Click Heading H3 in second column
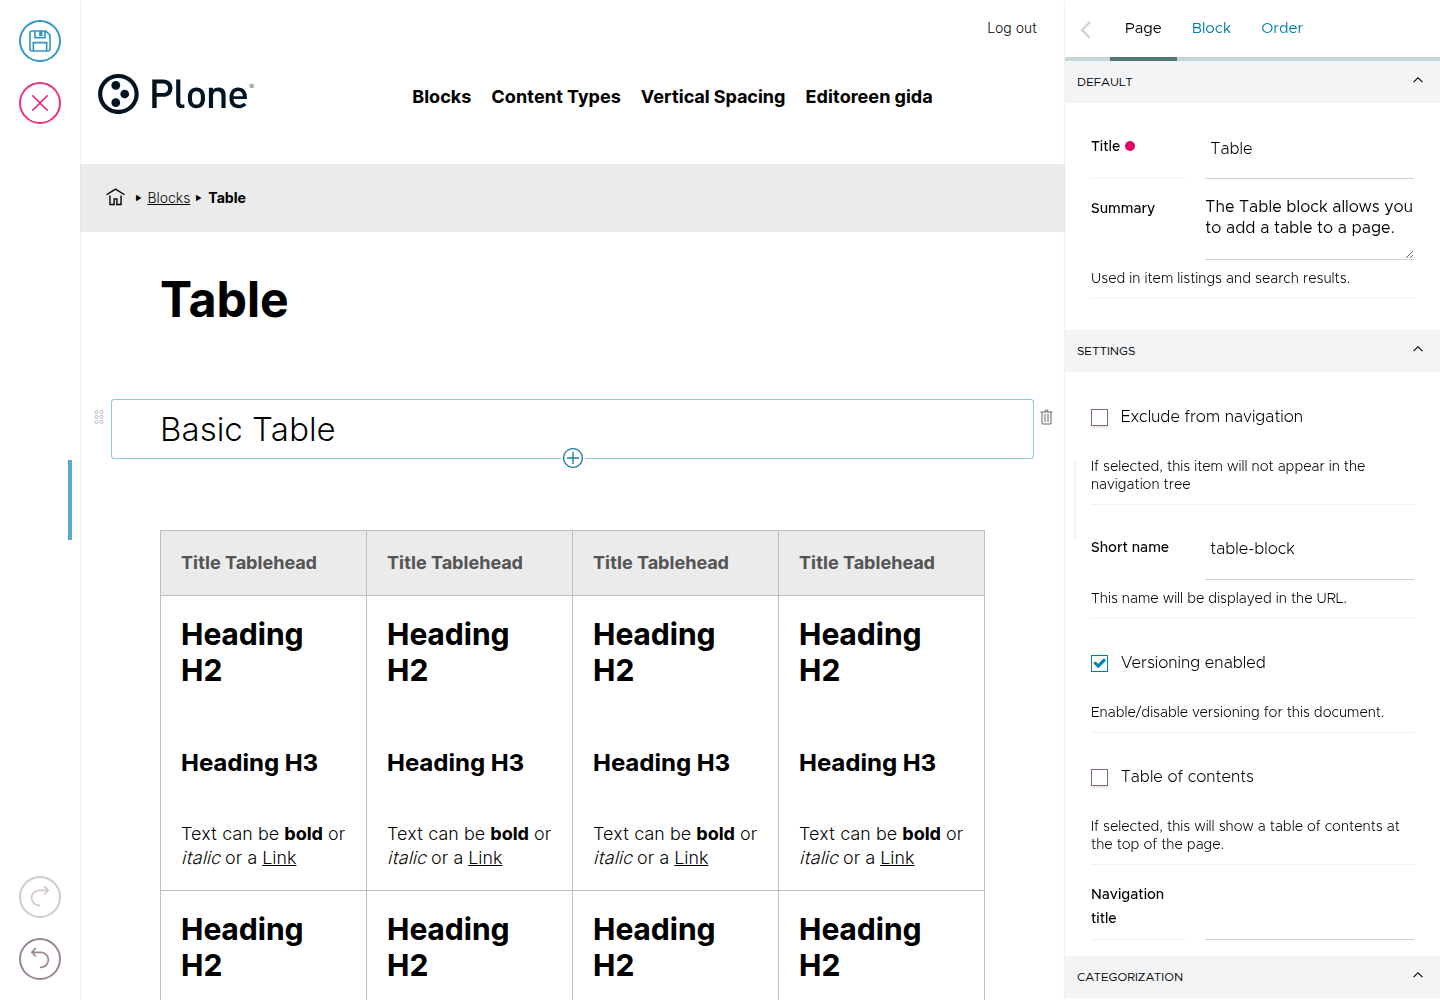The height and width of the screenshot is (1000, 1440). click(455, 763)
